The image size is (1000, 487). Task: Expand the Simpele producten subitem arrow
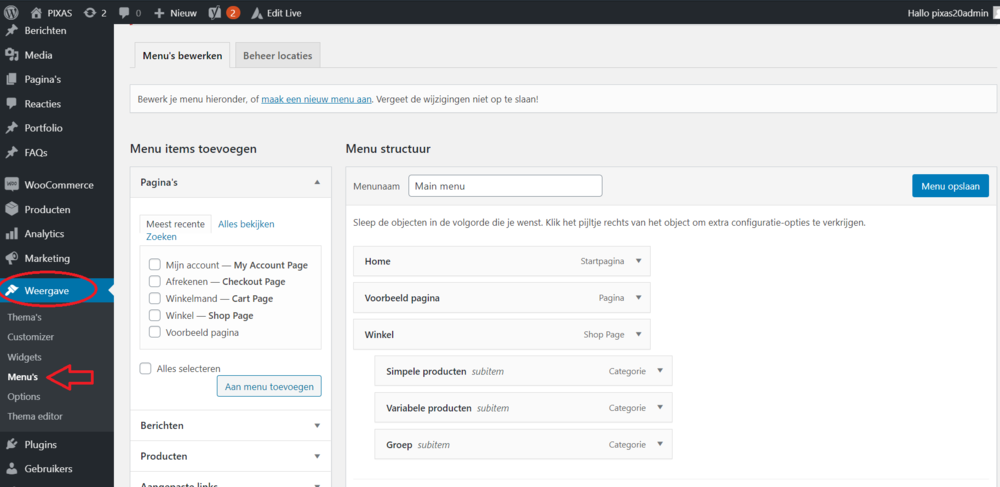[660, 371]
